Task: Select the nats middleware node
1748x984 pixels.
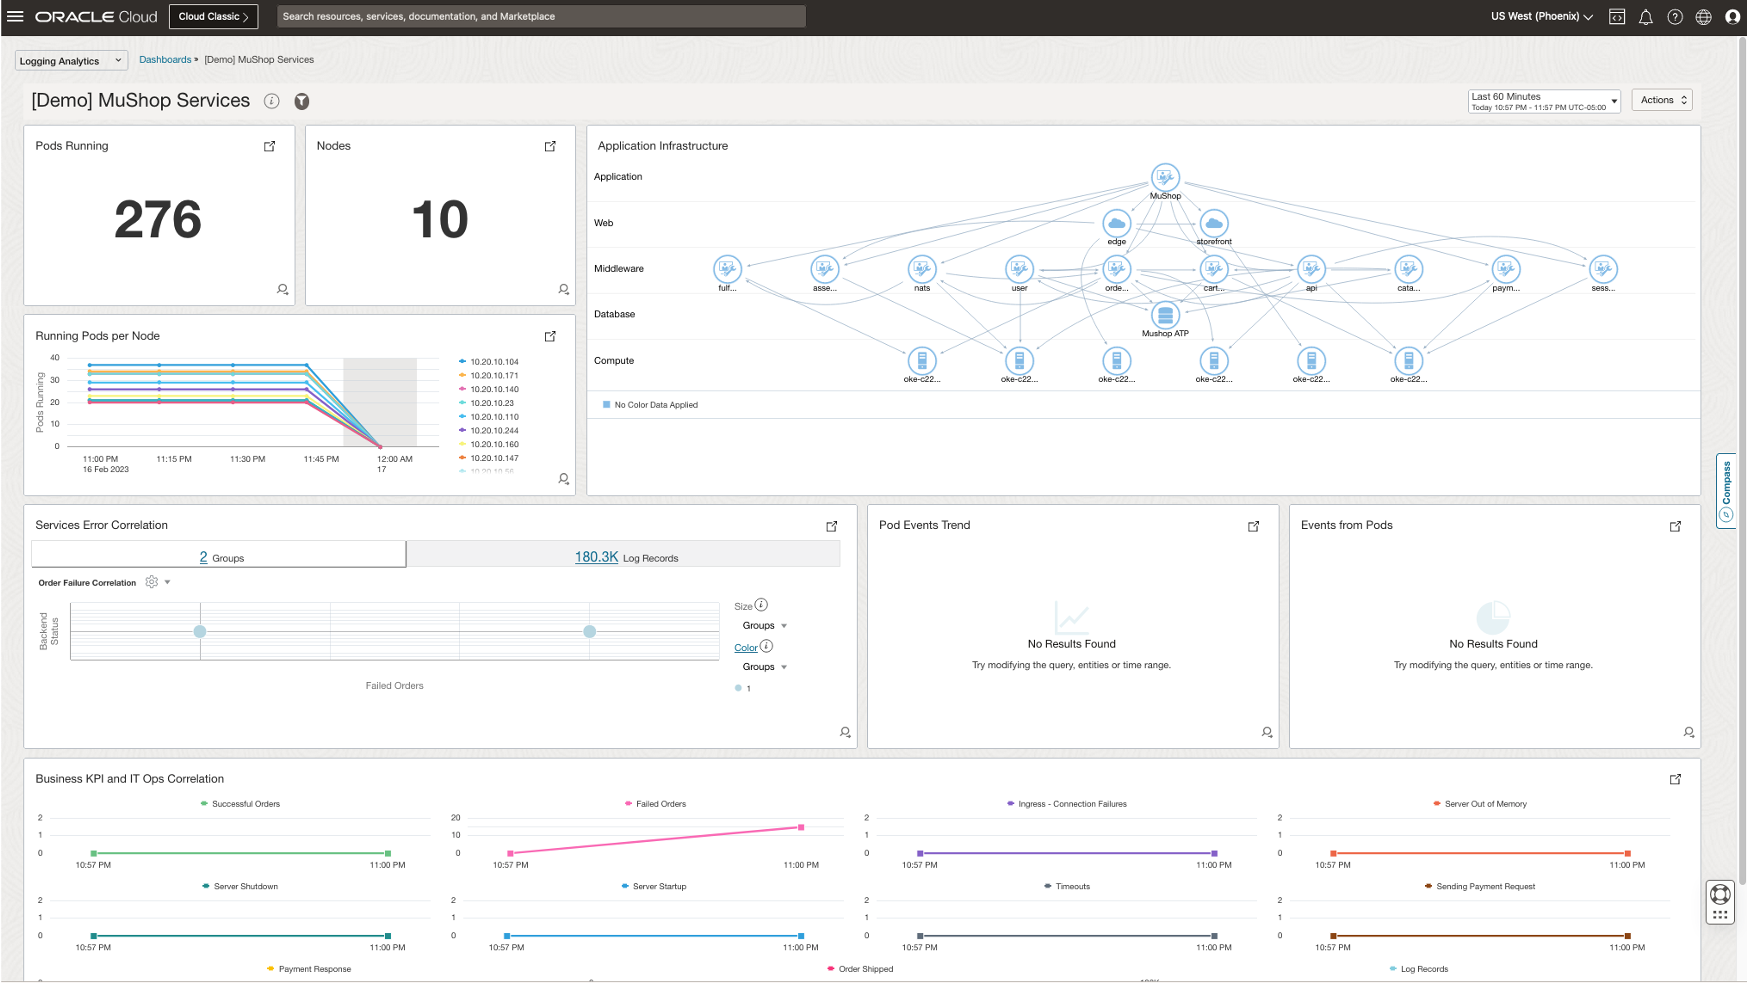Action: tap(922, 269)
